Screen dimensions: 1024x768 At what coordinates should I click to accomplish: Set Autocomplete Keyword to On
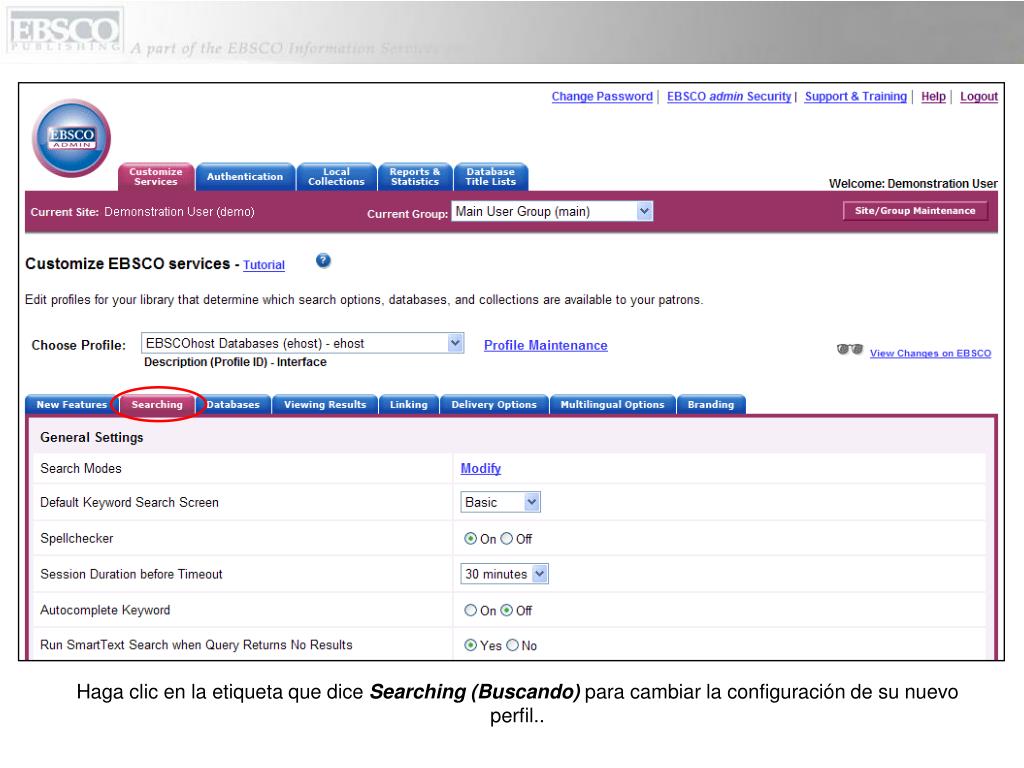point(470,610)
